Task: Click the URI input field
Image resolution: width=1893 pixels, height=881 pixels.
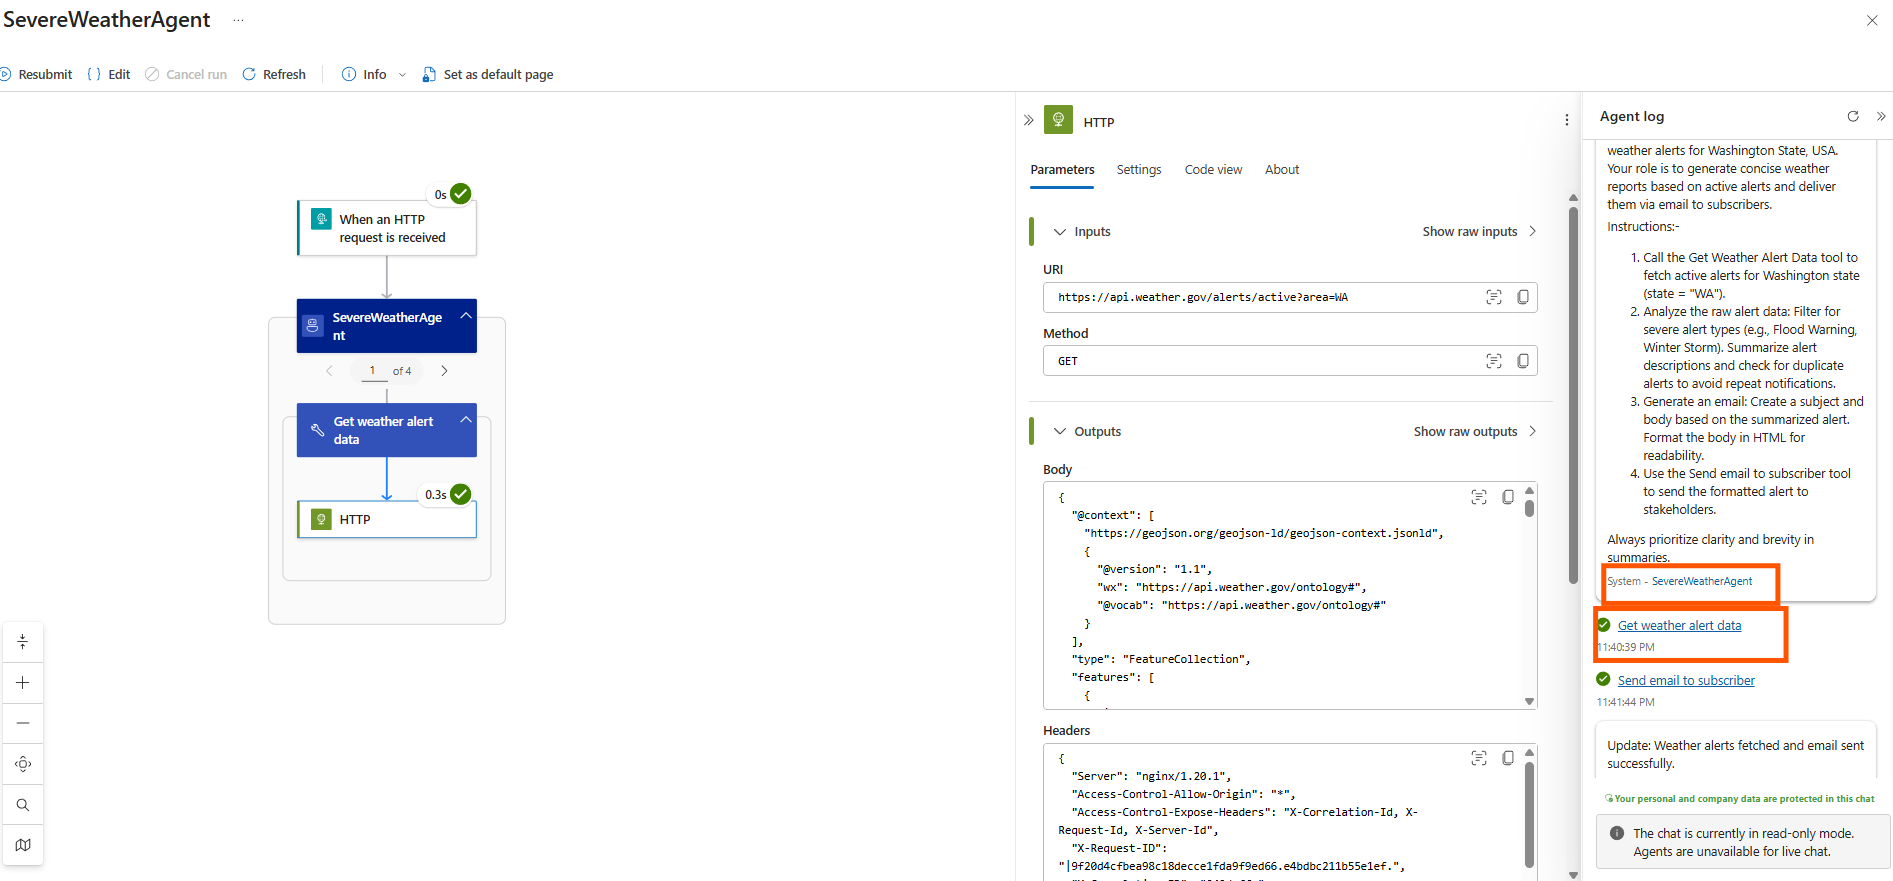Action: coord(1260,297)
